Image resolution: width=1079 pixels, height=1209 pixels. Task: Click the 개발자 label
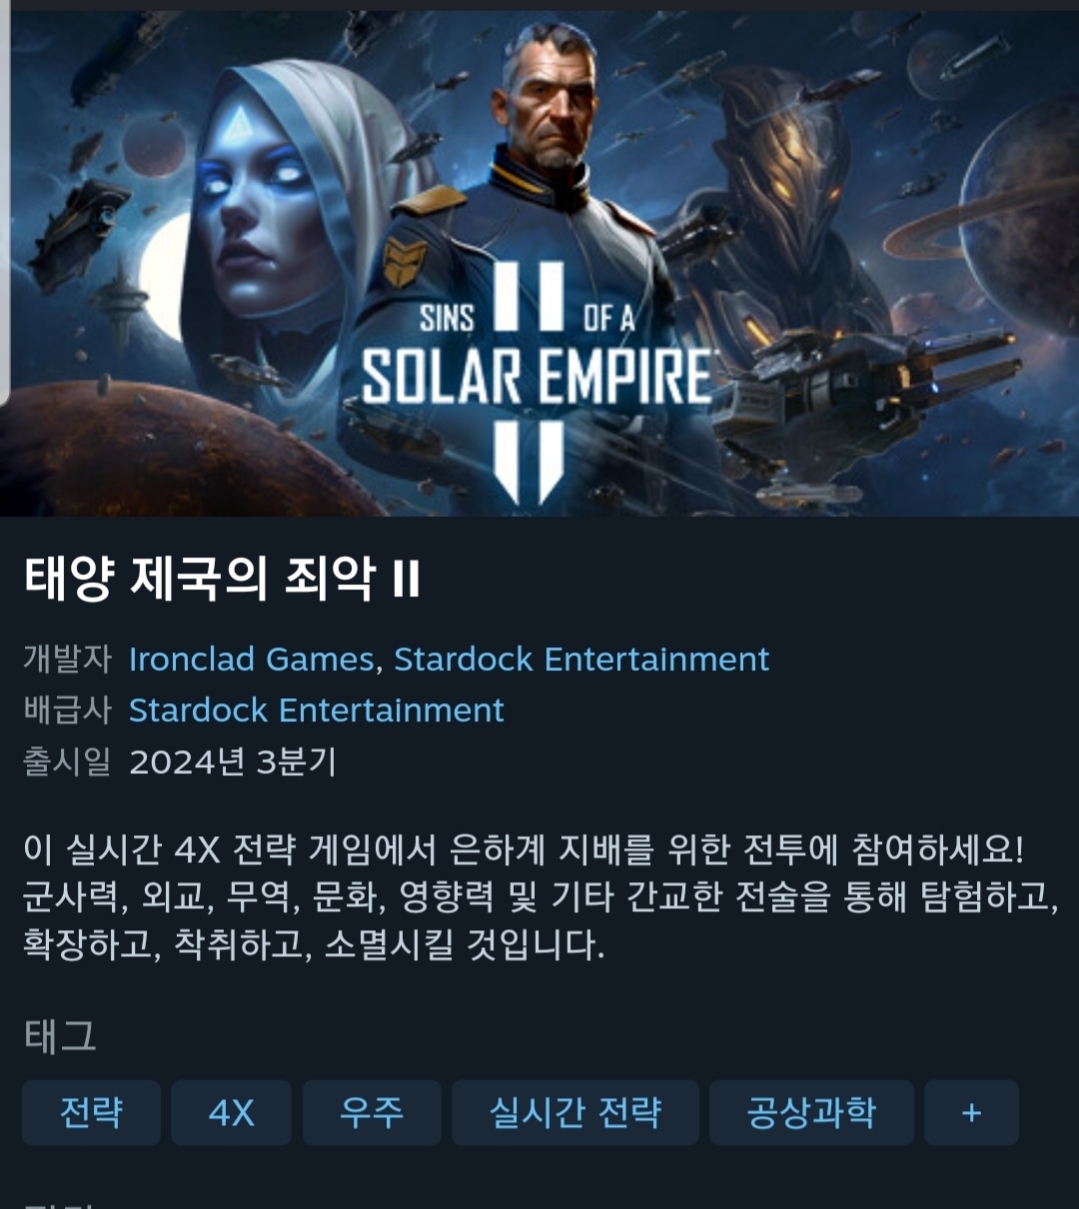[x=67, y=659]
